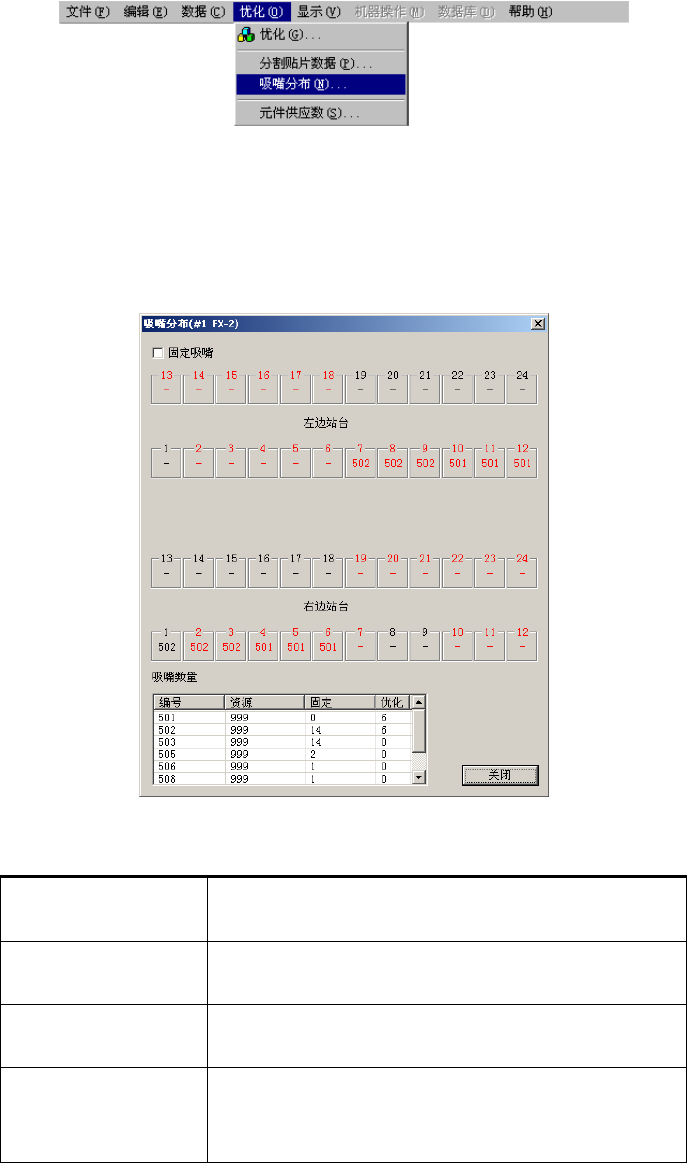Click 右边站台 empty slot 8
The width and height of the screenshot is (687, 1163).
(x=393, y=645)
